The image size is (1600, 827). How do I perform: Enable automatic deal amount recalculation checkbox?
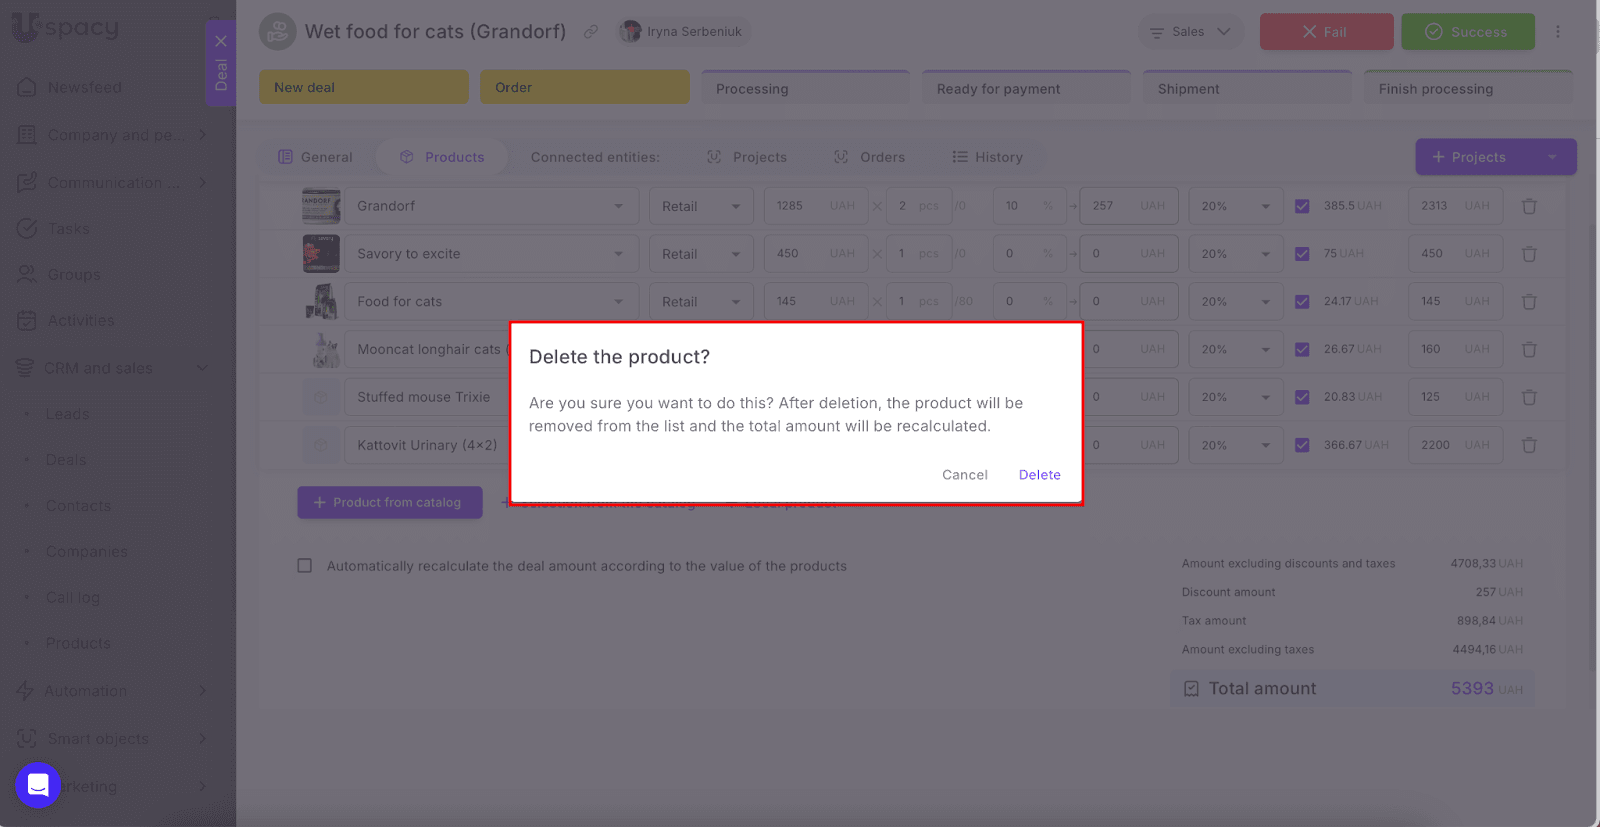[x=305, y=566]
